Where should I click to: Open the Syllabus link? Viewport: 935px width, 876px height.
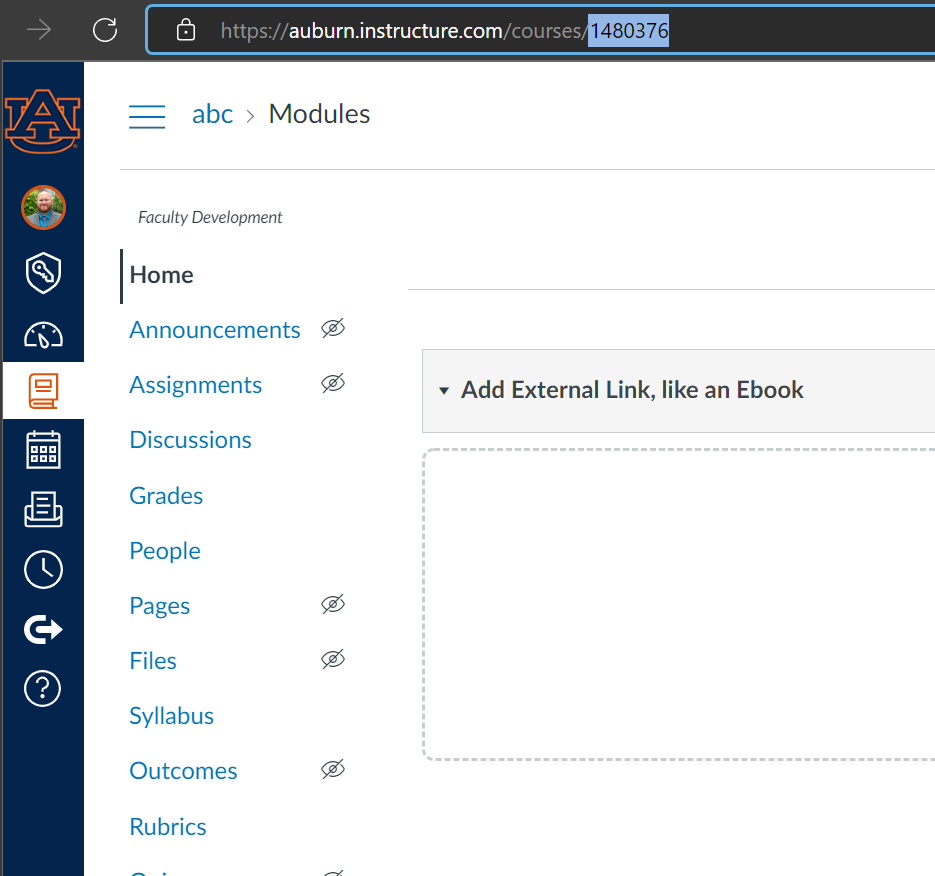click(171, 716)
